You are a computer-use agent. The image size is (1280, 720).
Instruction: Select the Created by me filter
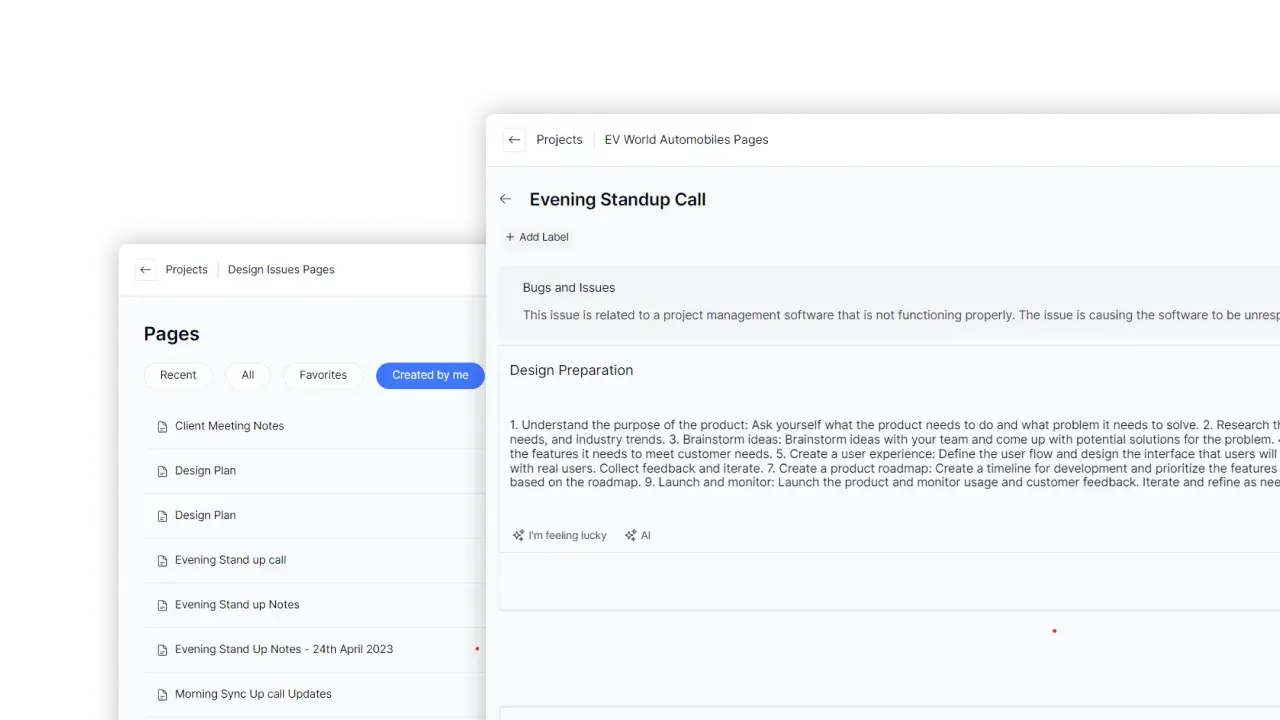pos(430,375)
